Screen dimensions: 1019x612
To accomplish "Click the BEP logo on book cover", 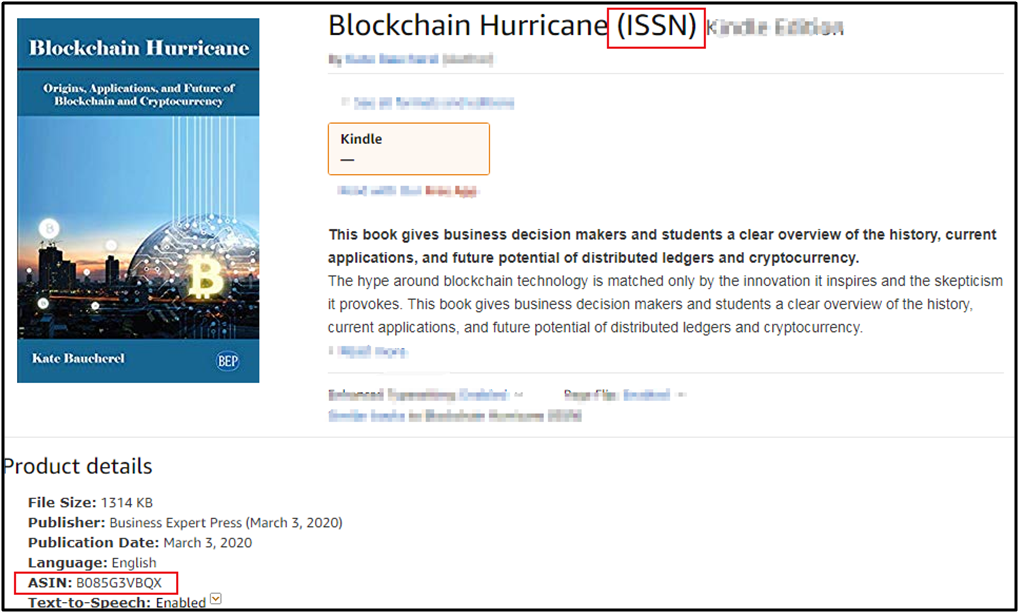I will pyautogui.click(x=229, y=359).
